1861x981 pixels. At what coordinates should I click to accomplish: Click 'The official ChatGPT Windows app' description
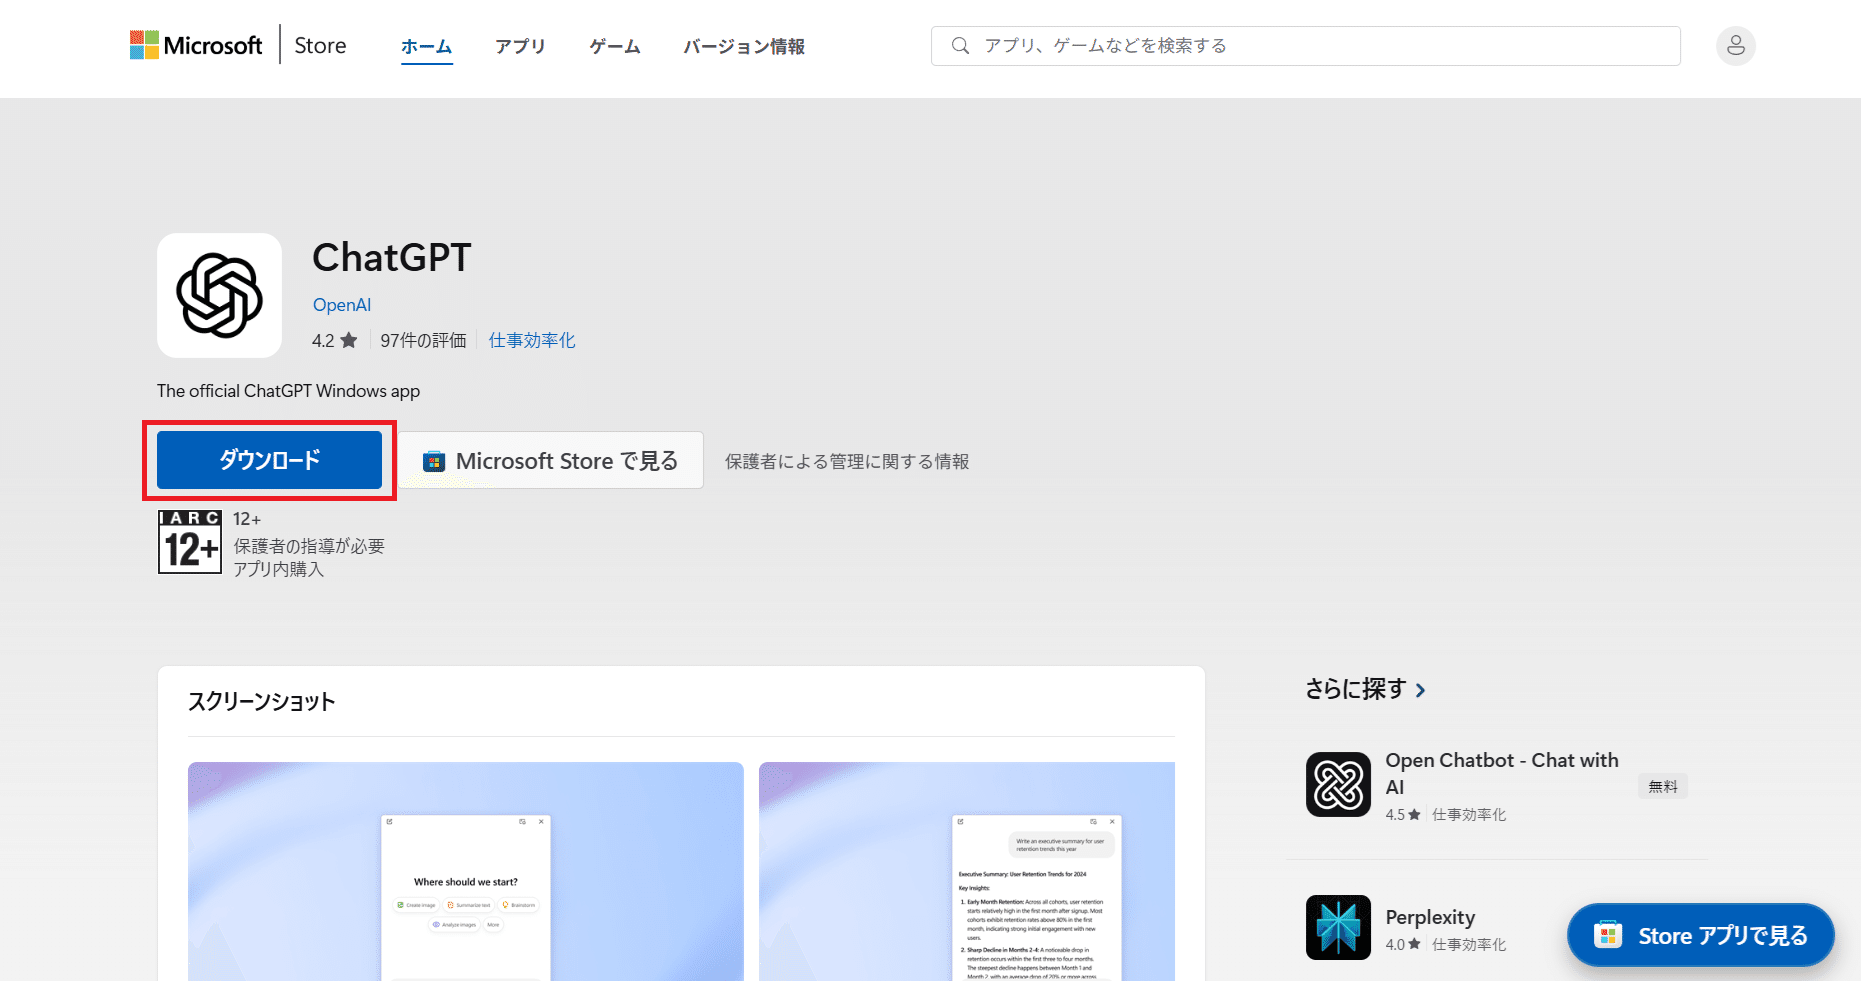288,391
